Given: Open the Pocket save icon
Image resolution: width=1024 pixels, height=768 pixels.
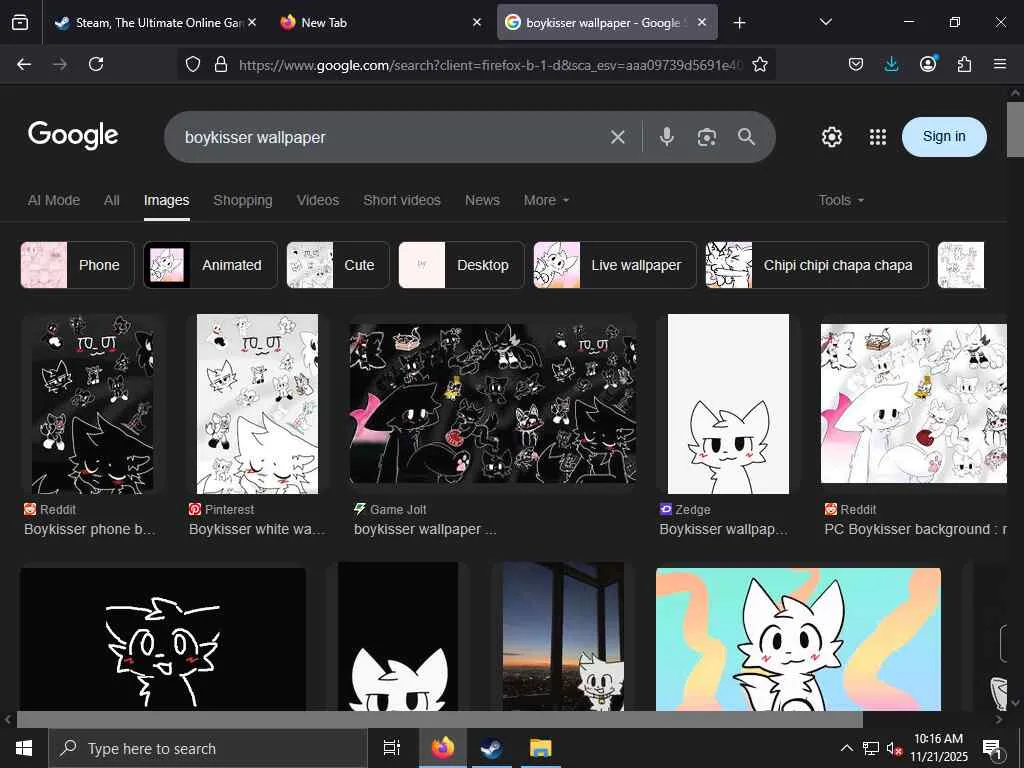Looking at the screenshot, I should point(856,64).
